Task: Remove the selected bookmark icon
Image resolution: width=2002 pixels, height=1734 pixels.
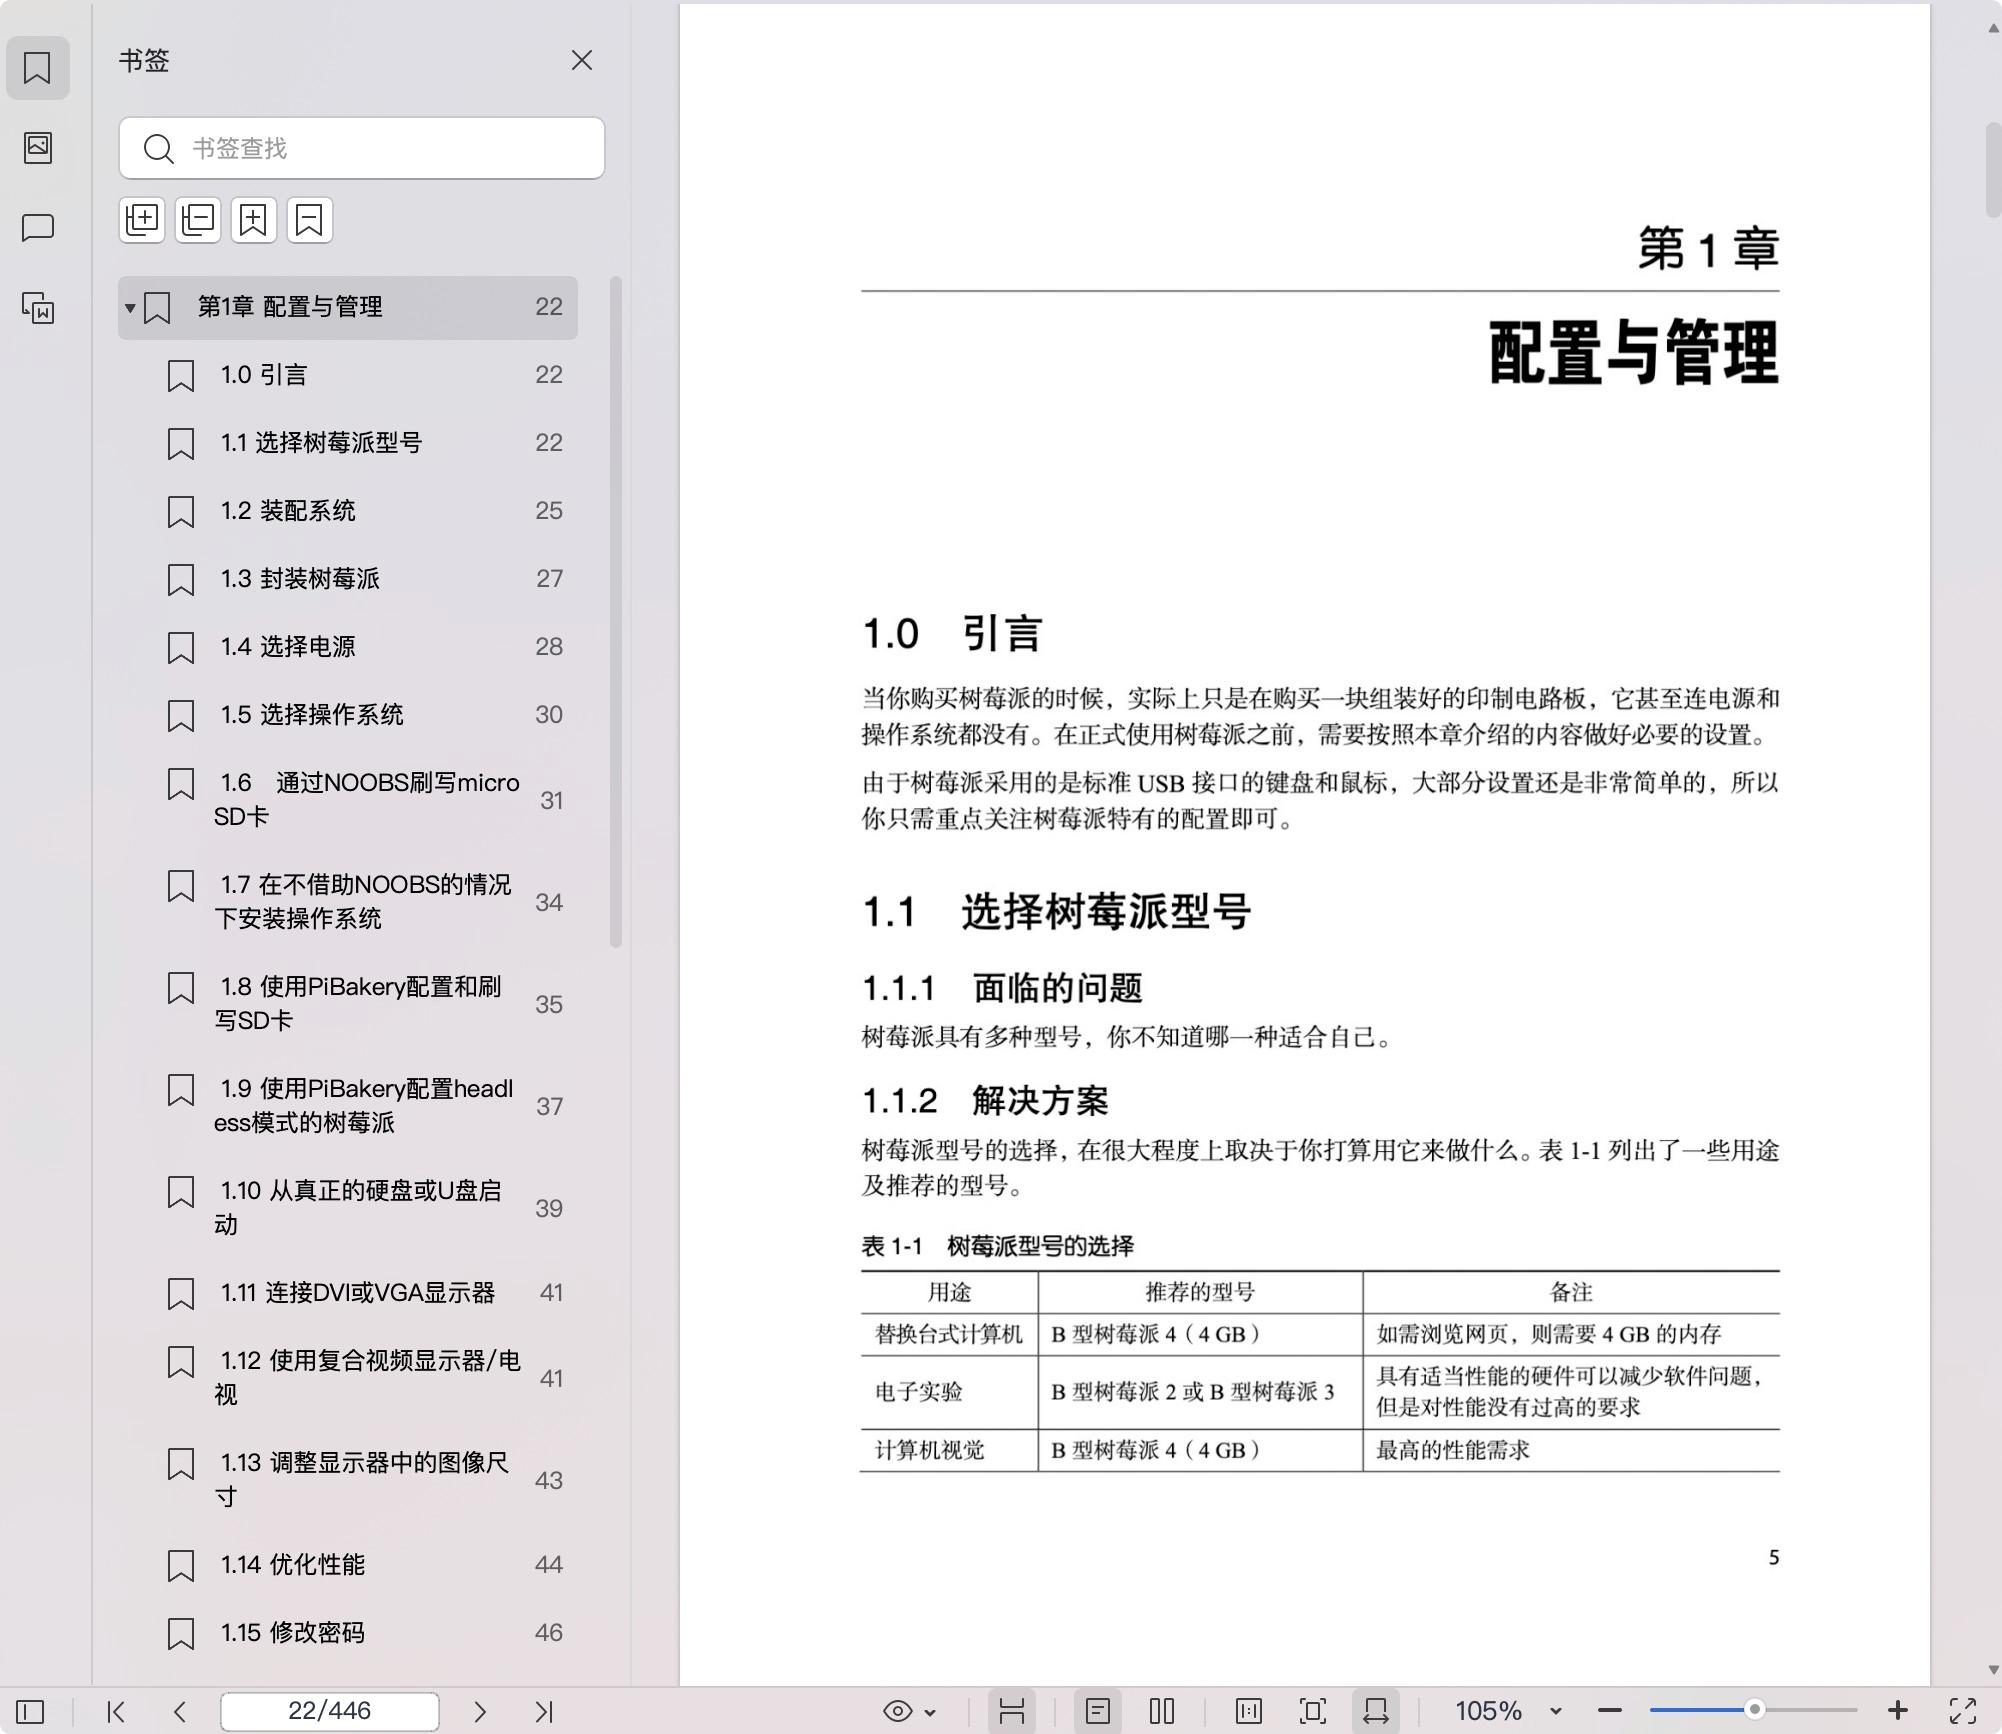Action: click(310, 220)
